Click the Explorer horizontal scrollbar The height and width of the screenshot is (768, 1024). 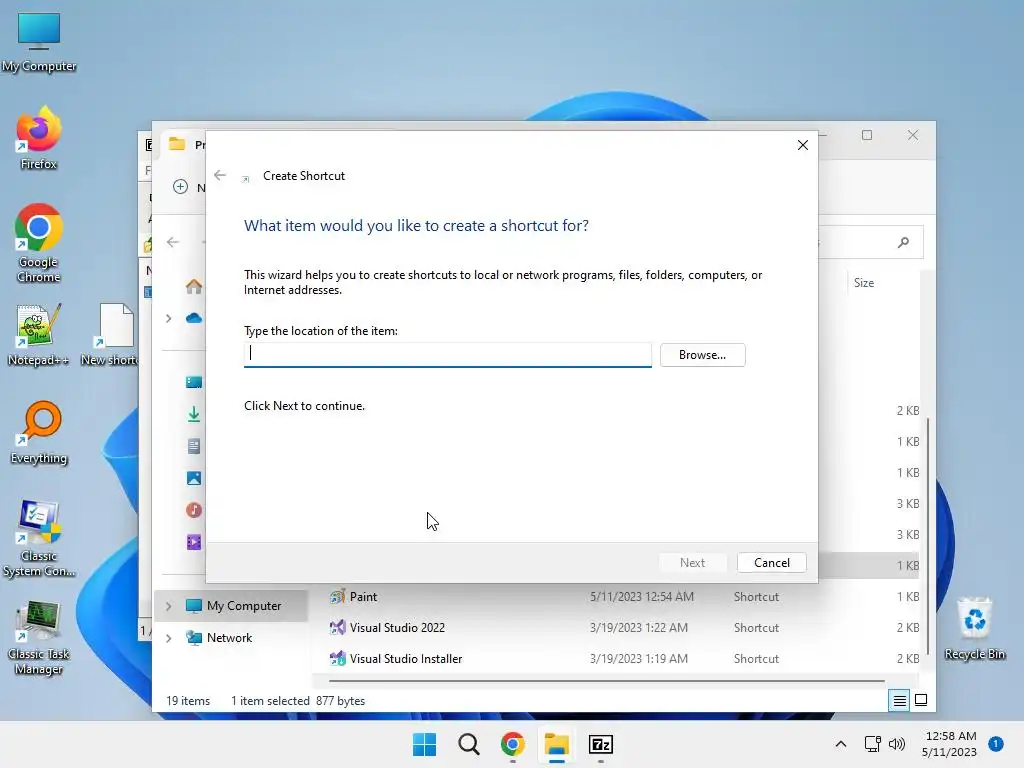click(607, 680)
